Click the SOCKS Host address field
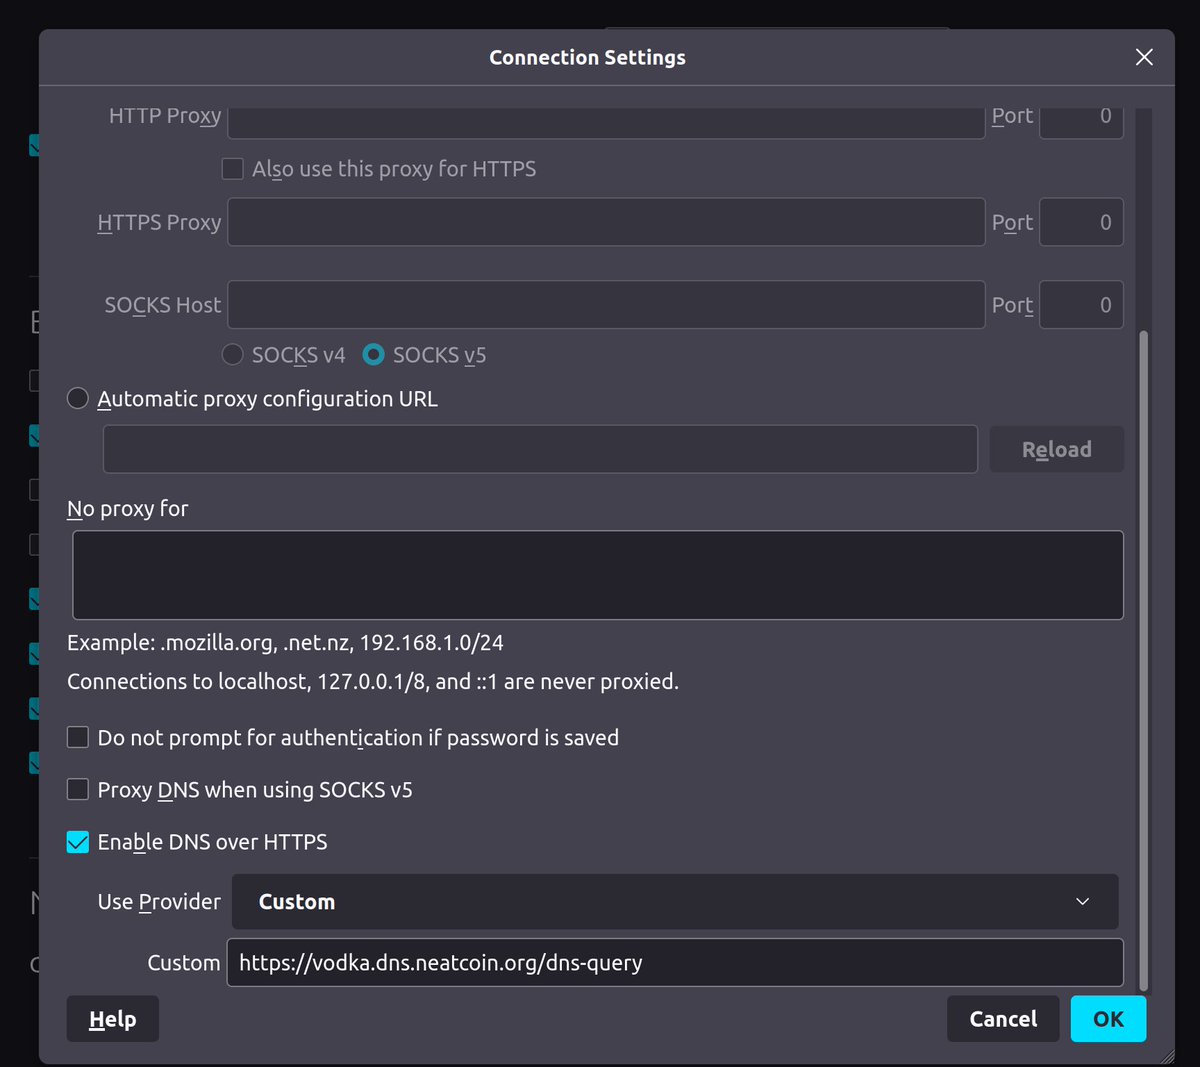 606,305
